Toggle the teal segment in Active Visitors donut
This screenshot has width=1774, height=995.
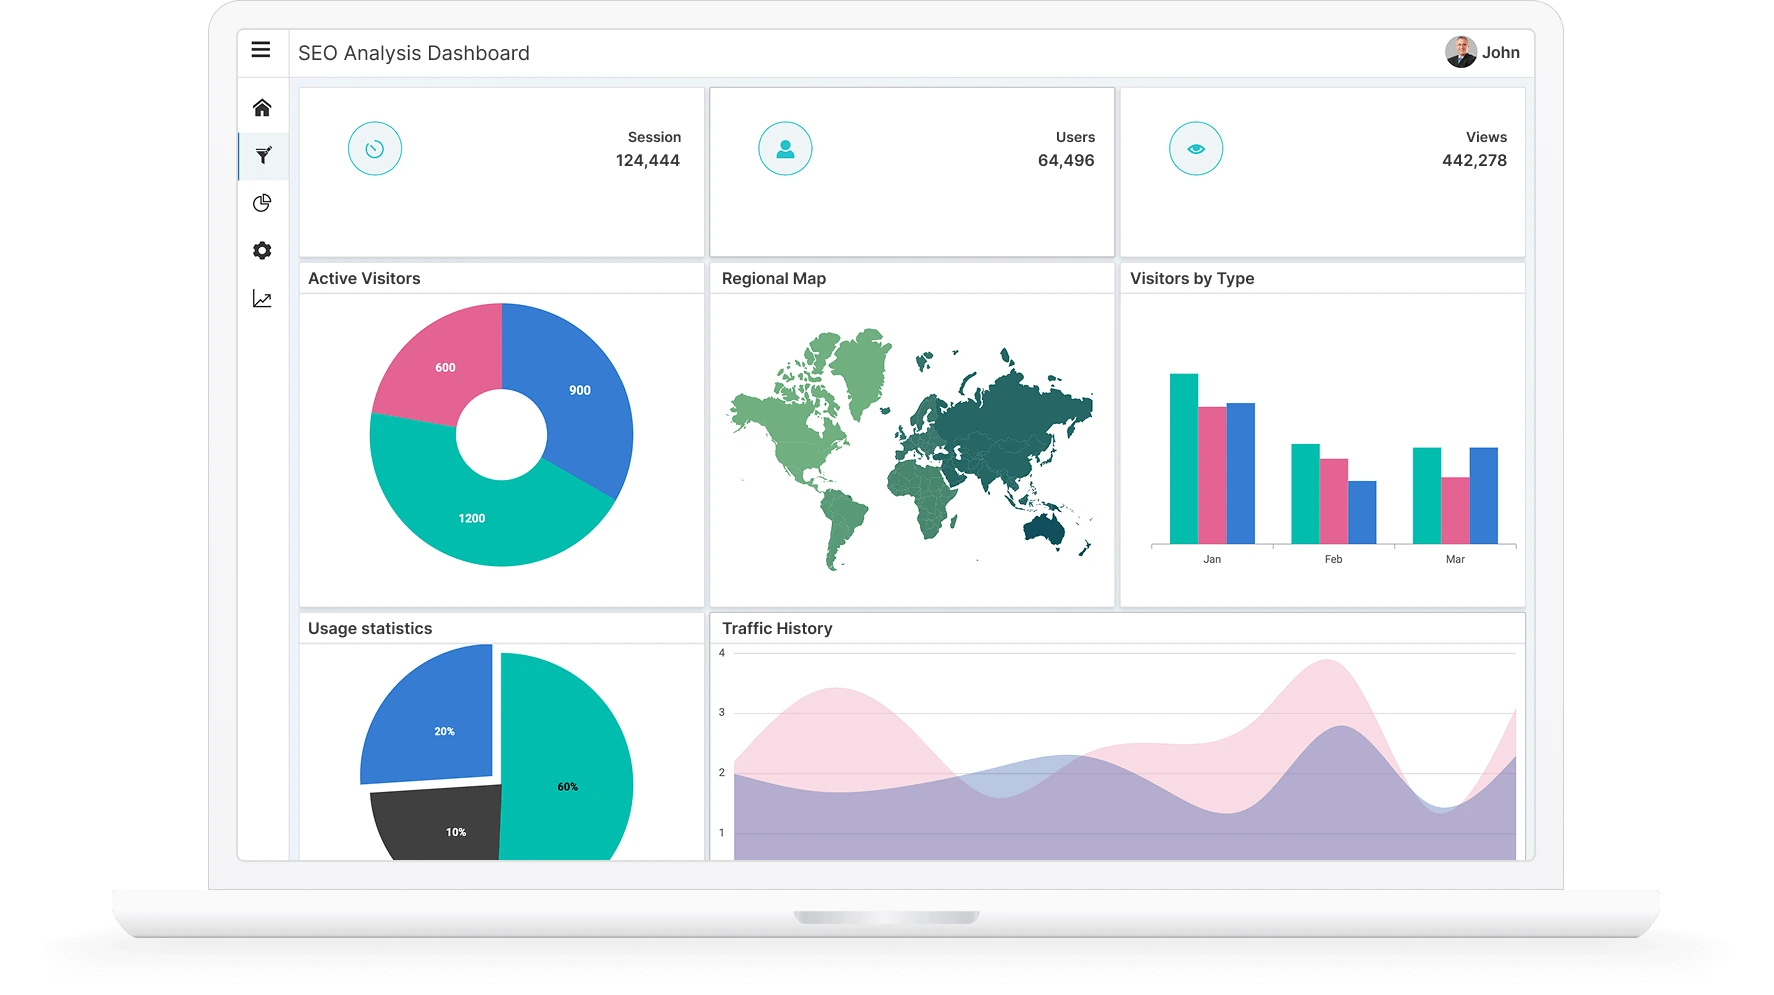tap(471, 518)
